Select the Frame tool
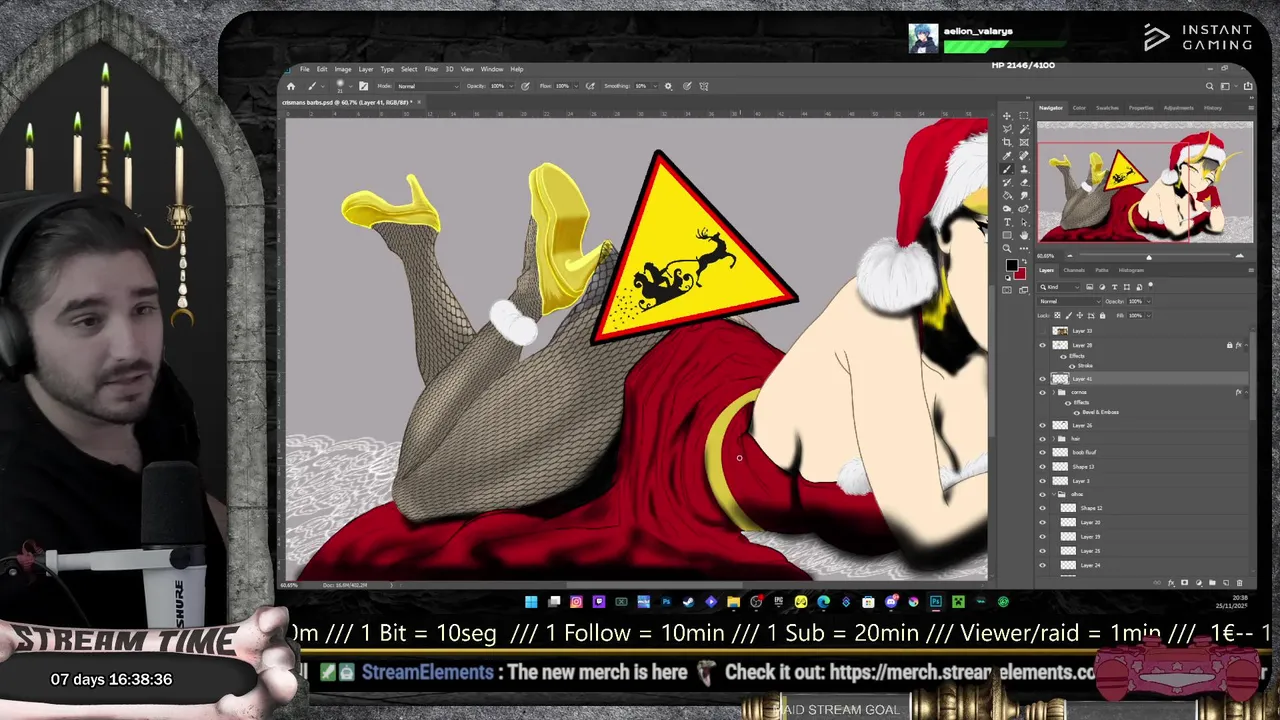Viewport: 1280px width, 720px height. tap(1024, 142)
